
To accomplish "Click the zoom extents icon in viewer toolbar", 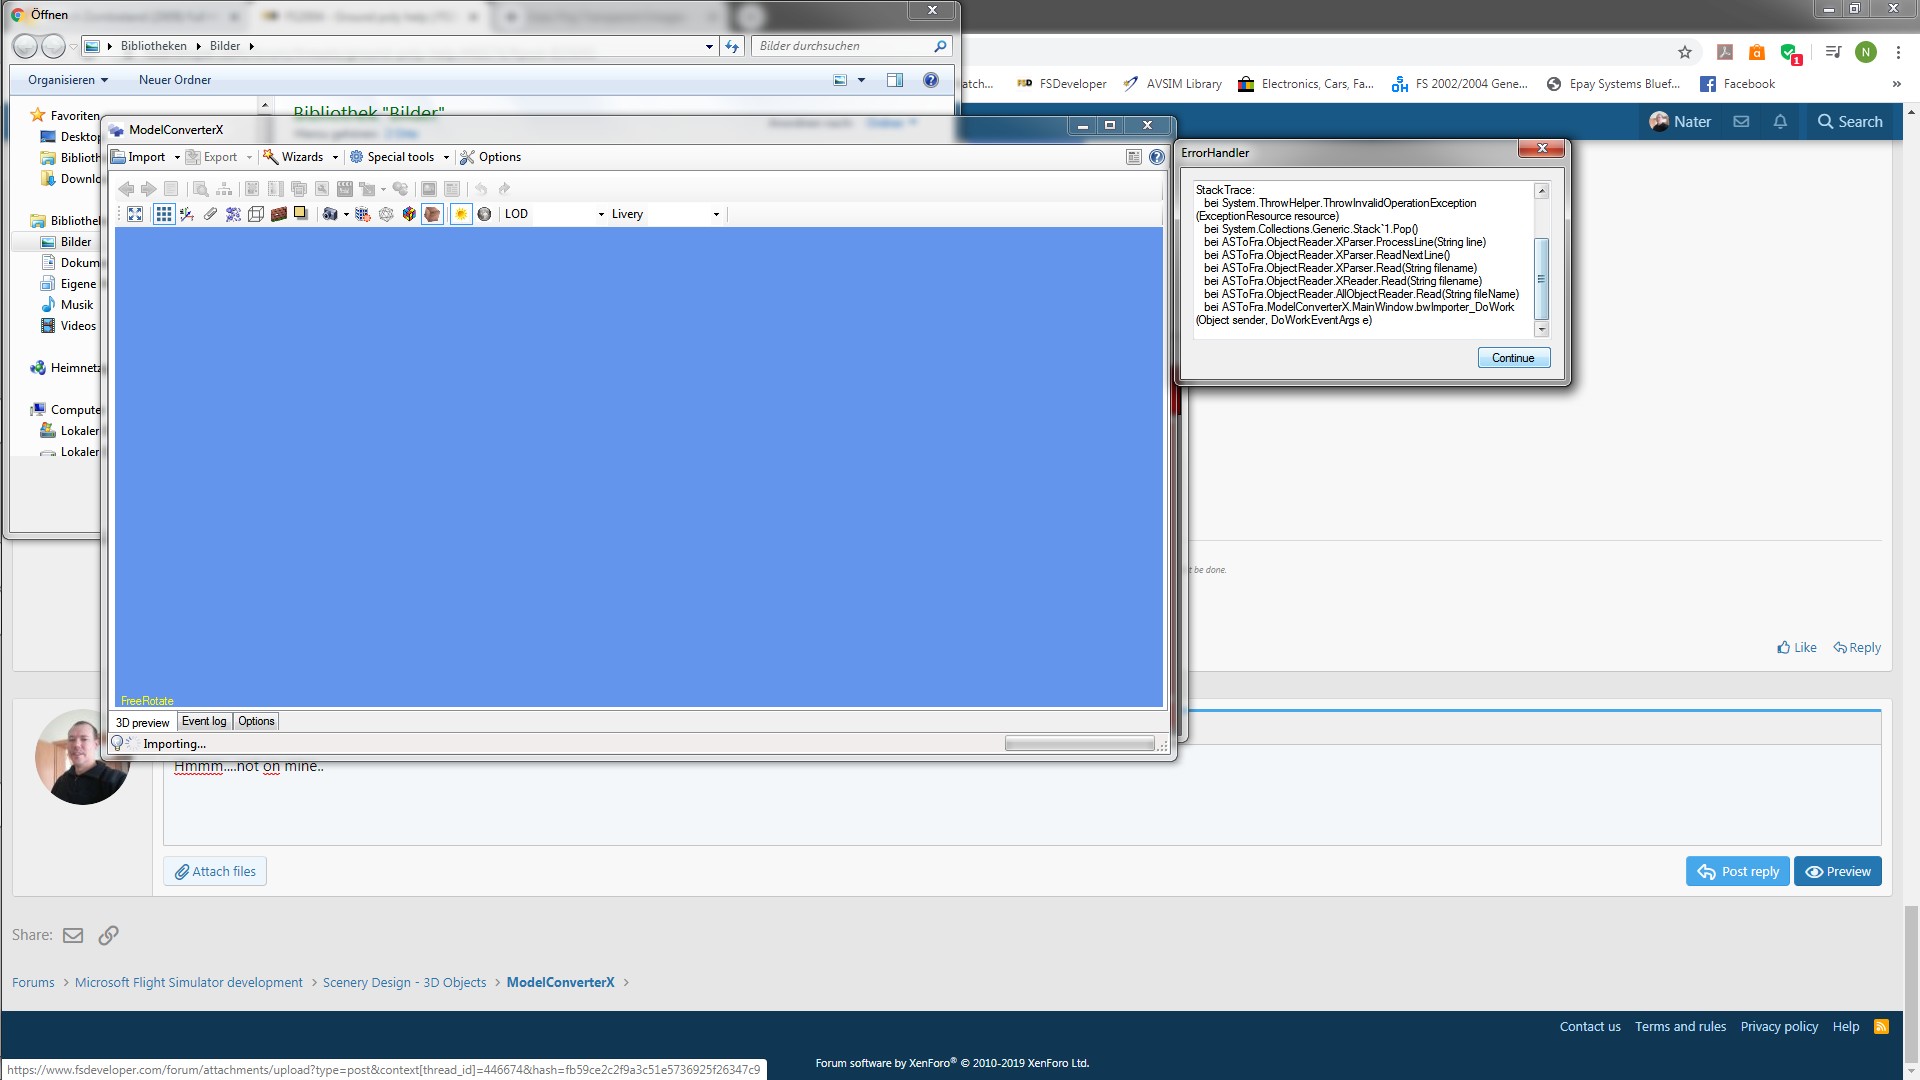I will 135,214.
